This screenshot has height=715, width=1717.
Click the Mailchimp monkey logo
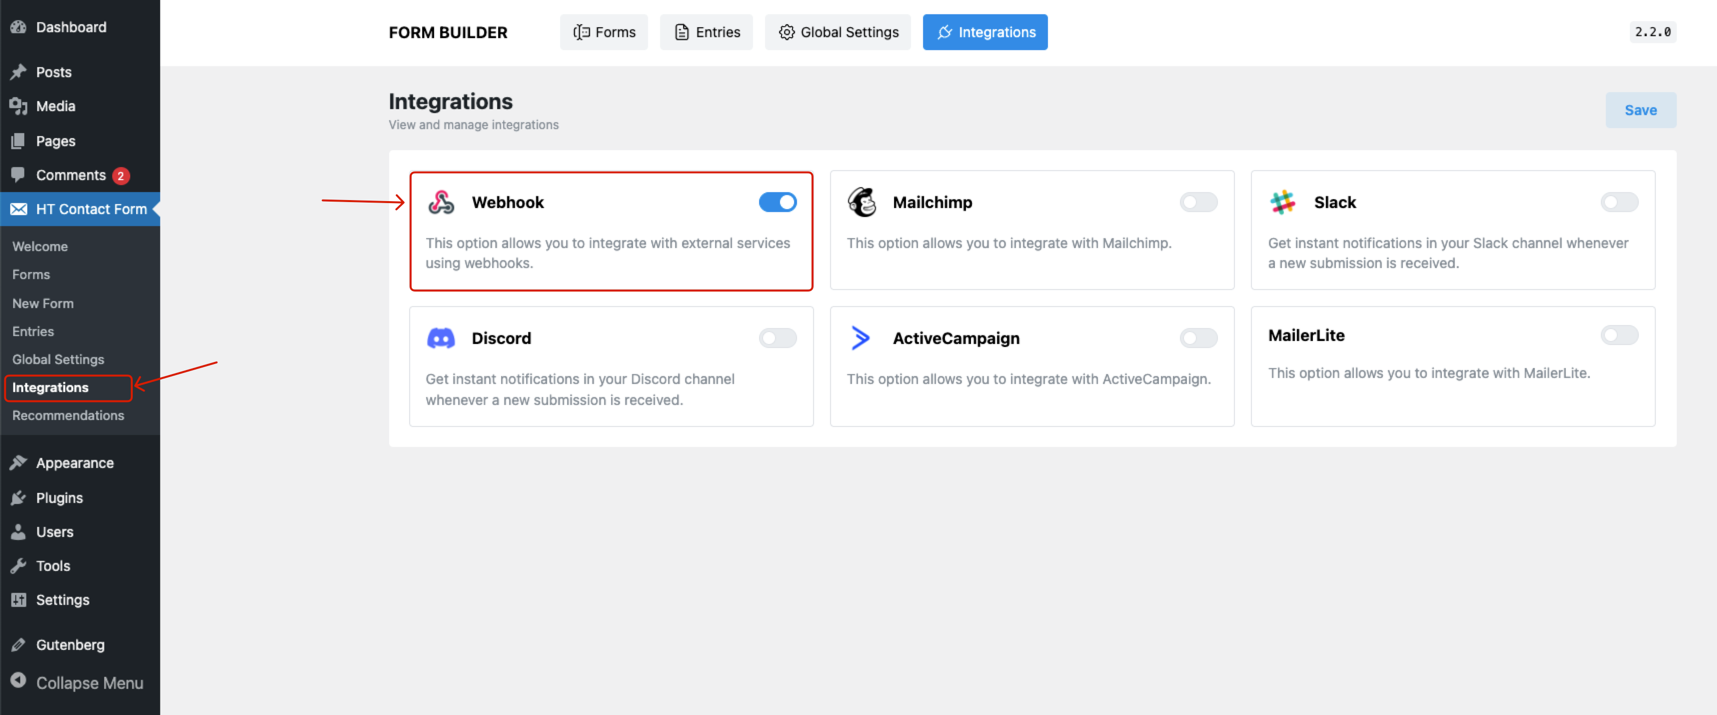click(x=862, y=202)
